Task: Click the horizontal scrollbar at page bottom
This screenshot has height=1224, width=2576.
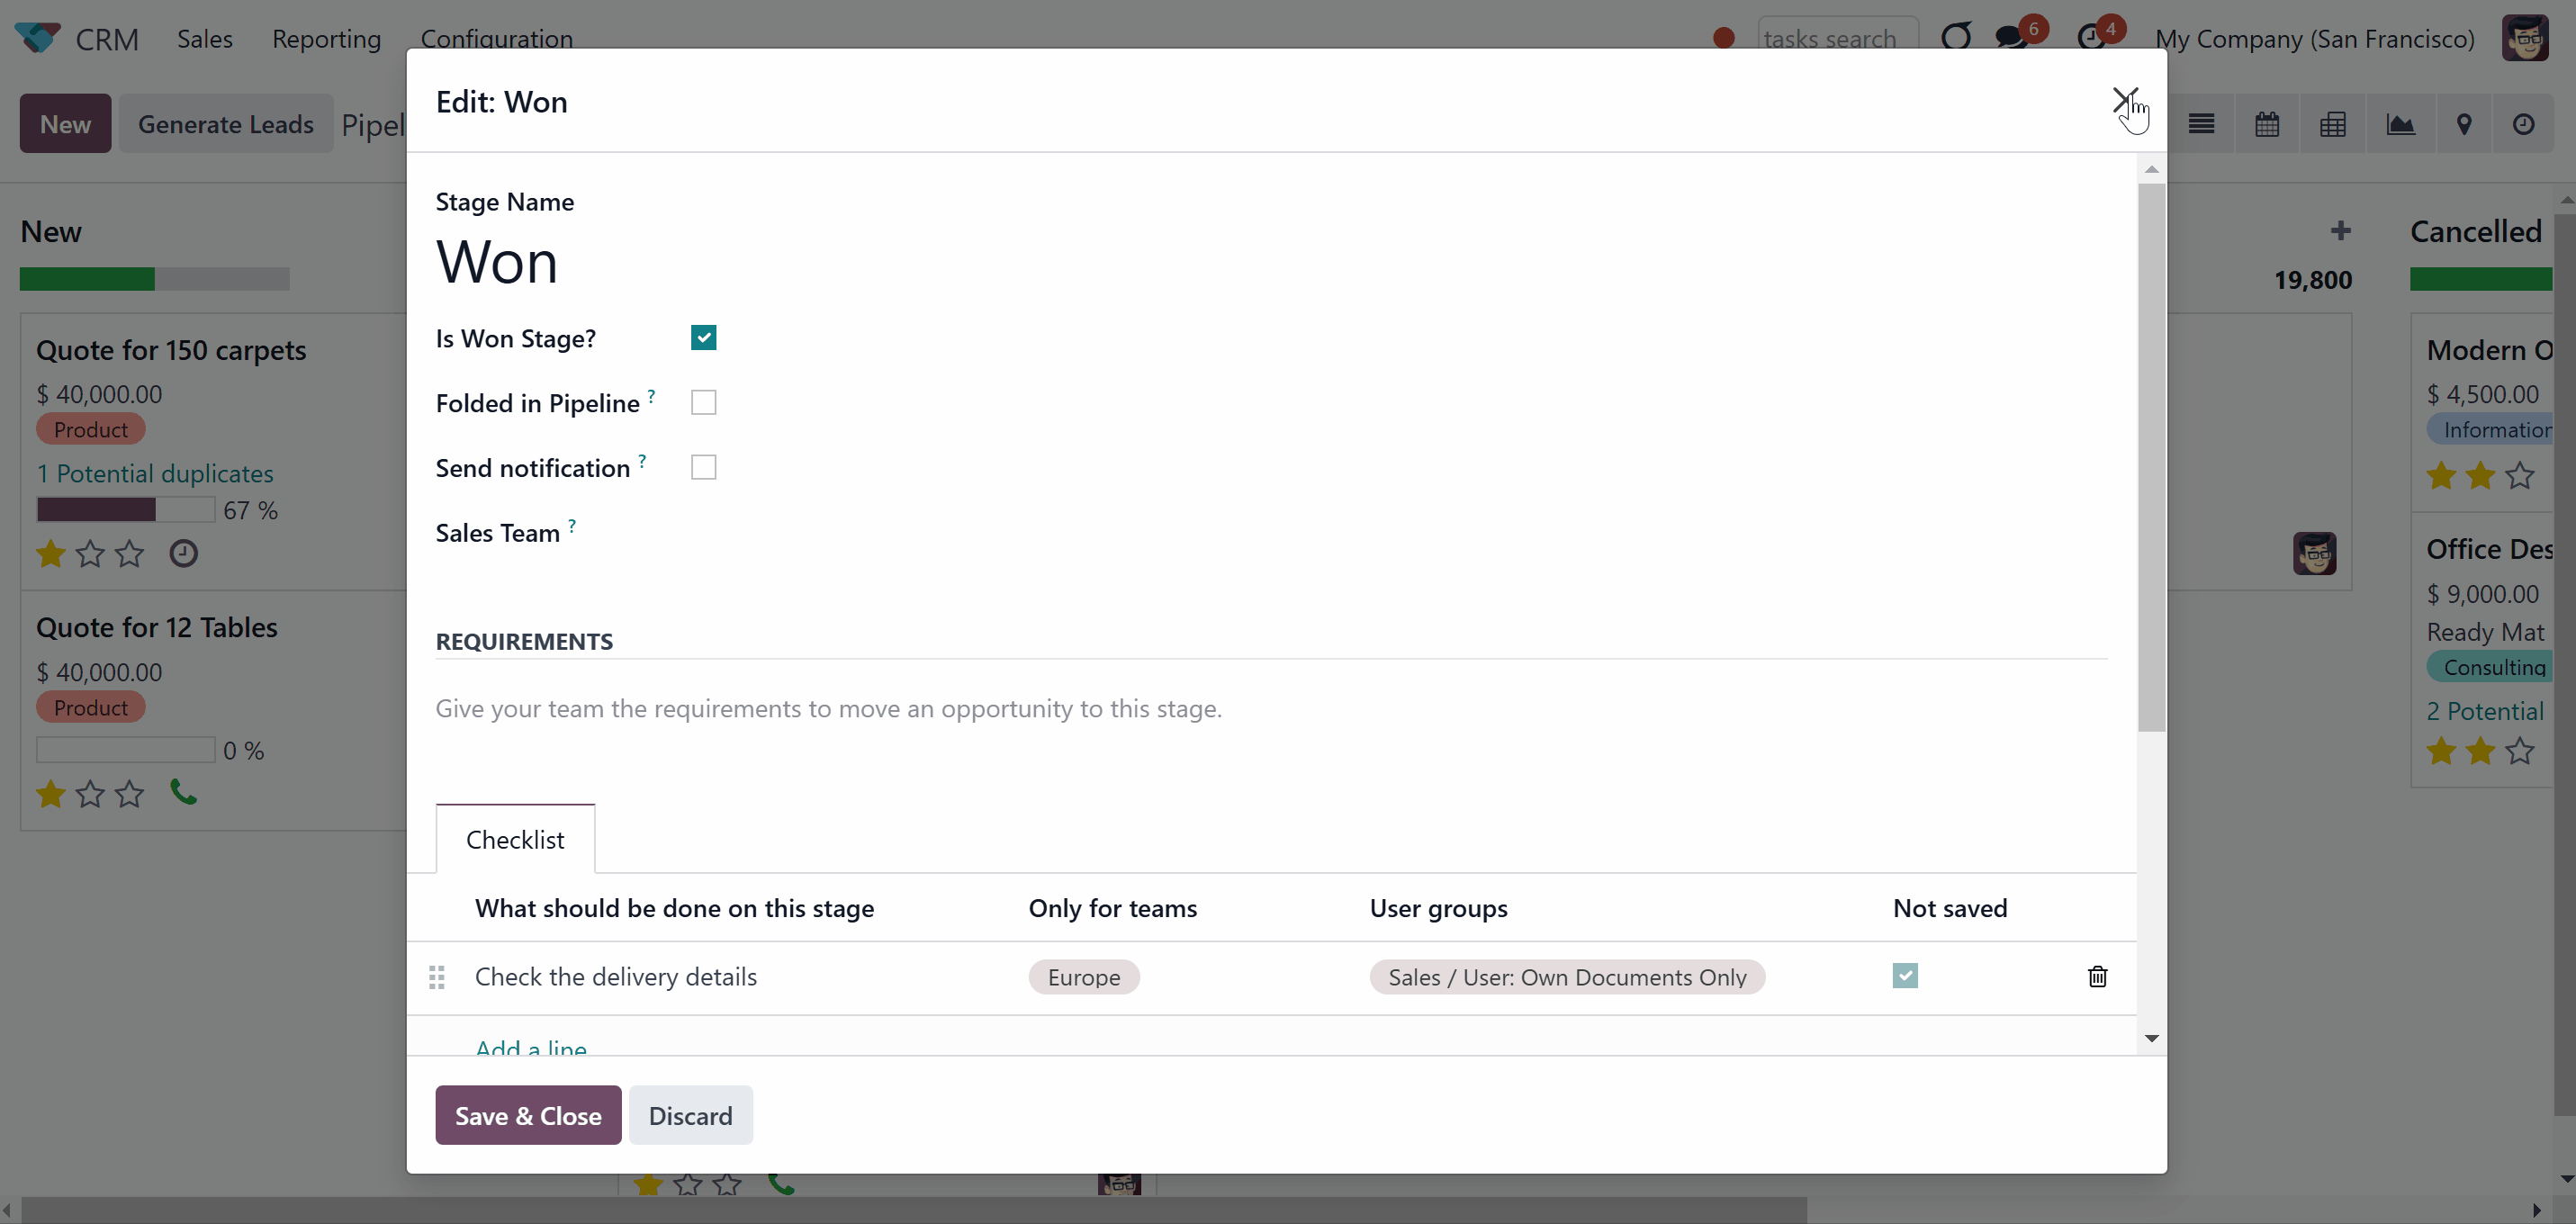Action: click(x=914, y=1210)
